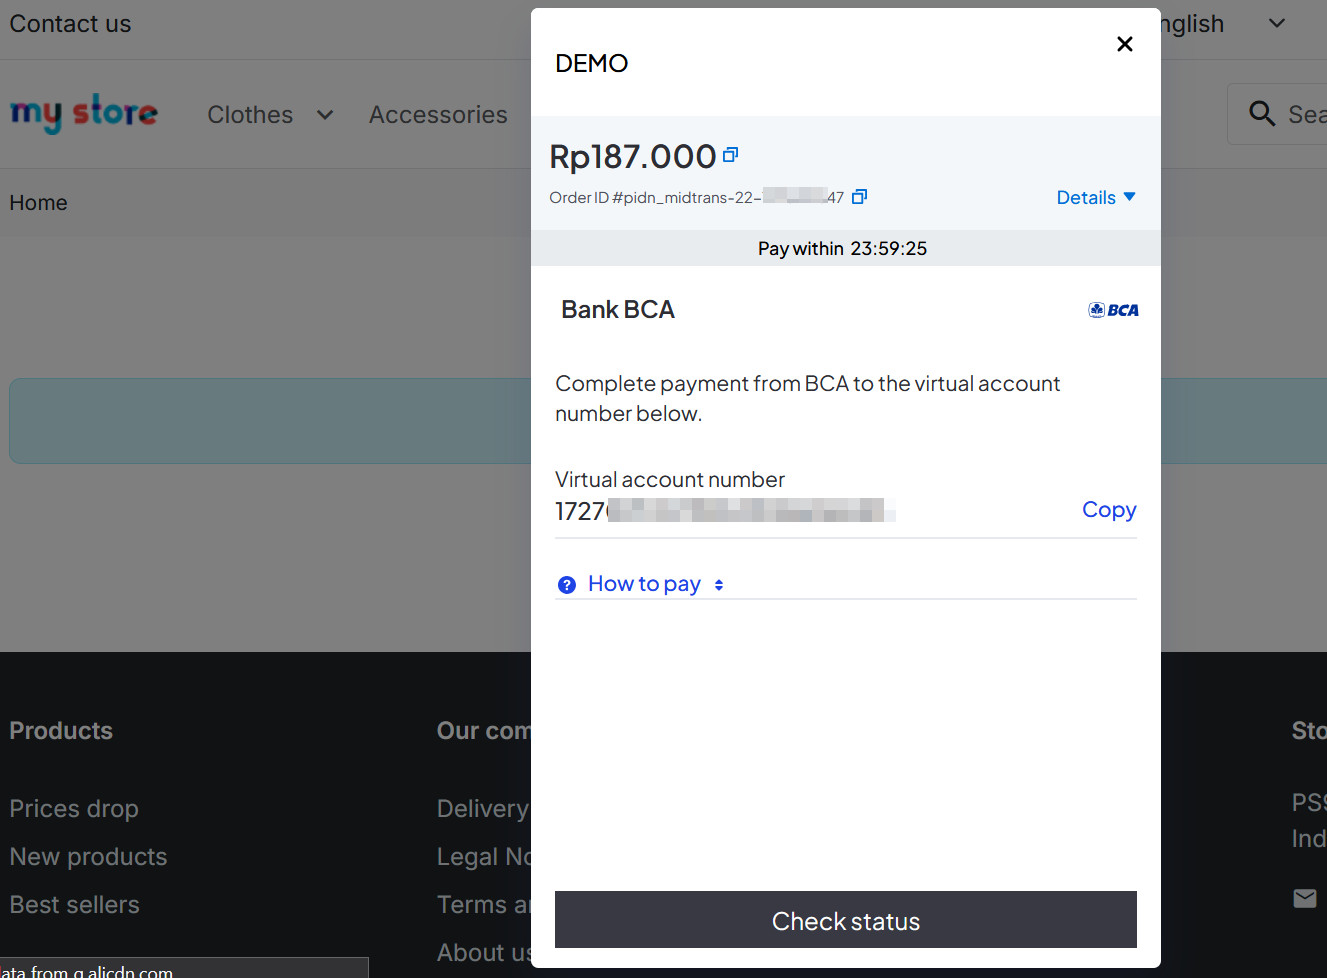Open the Accessories menu

(438, 115)
